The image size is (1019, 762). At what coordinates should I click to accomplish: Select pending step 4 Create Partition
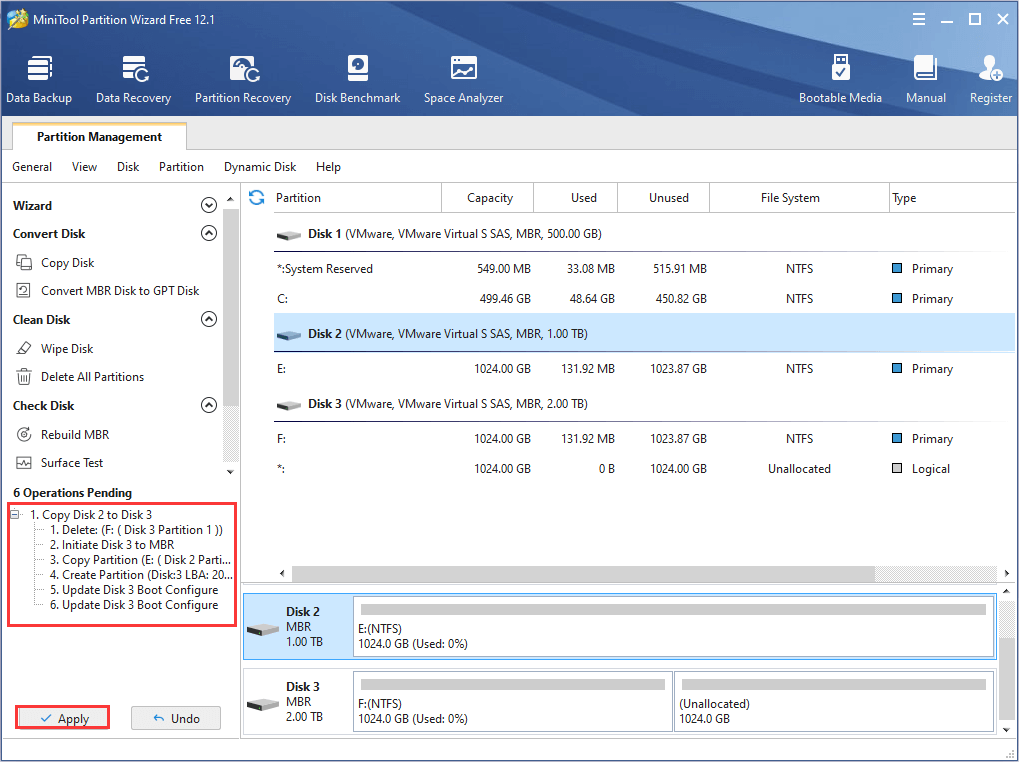click(141, 575)
